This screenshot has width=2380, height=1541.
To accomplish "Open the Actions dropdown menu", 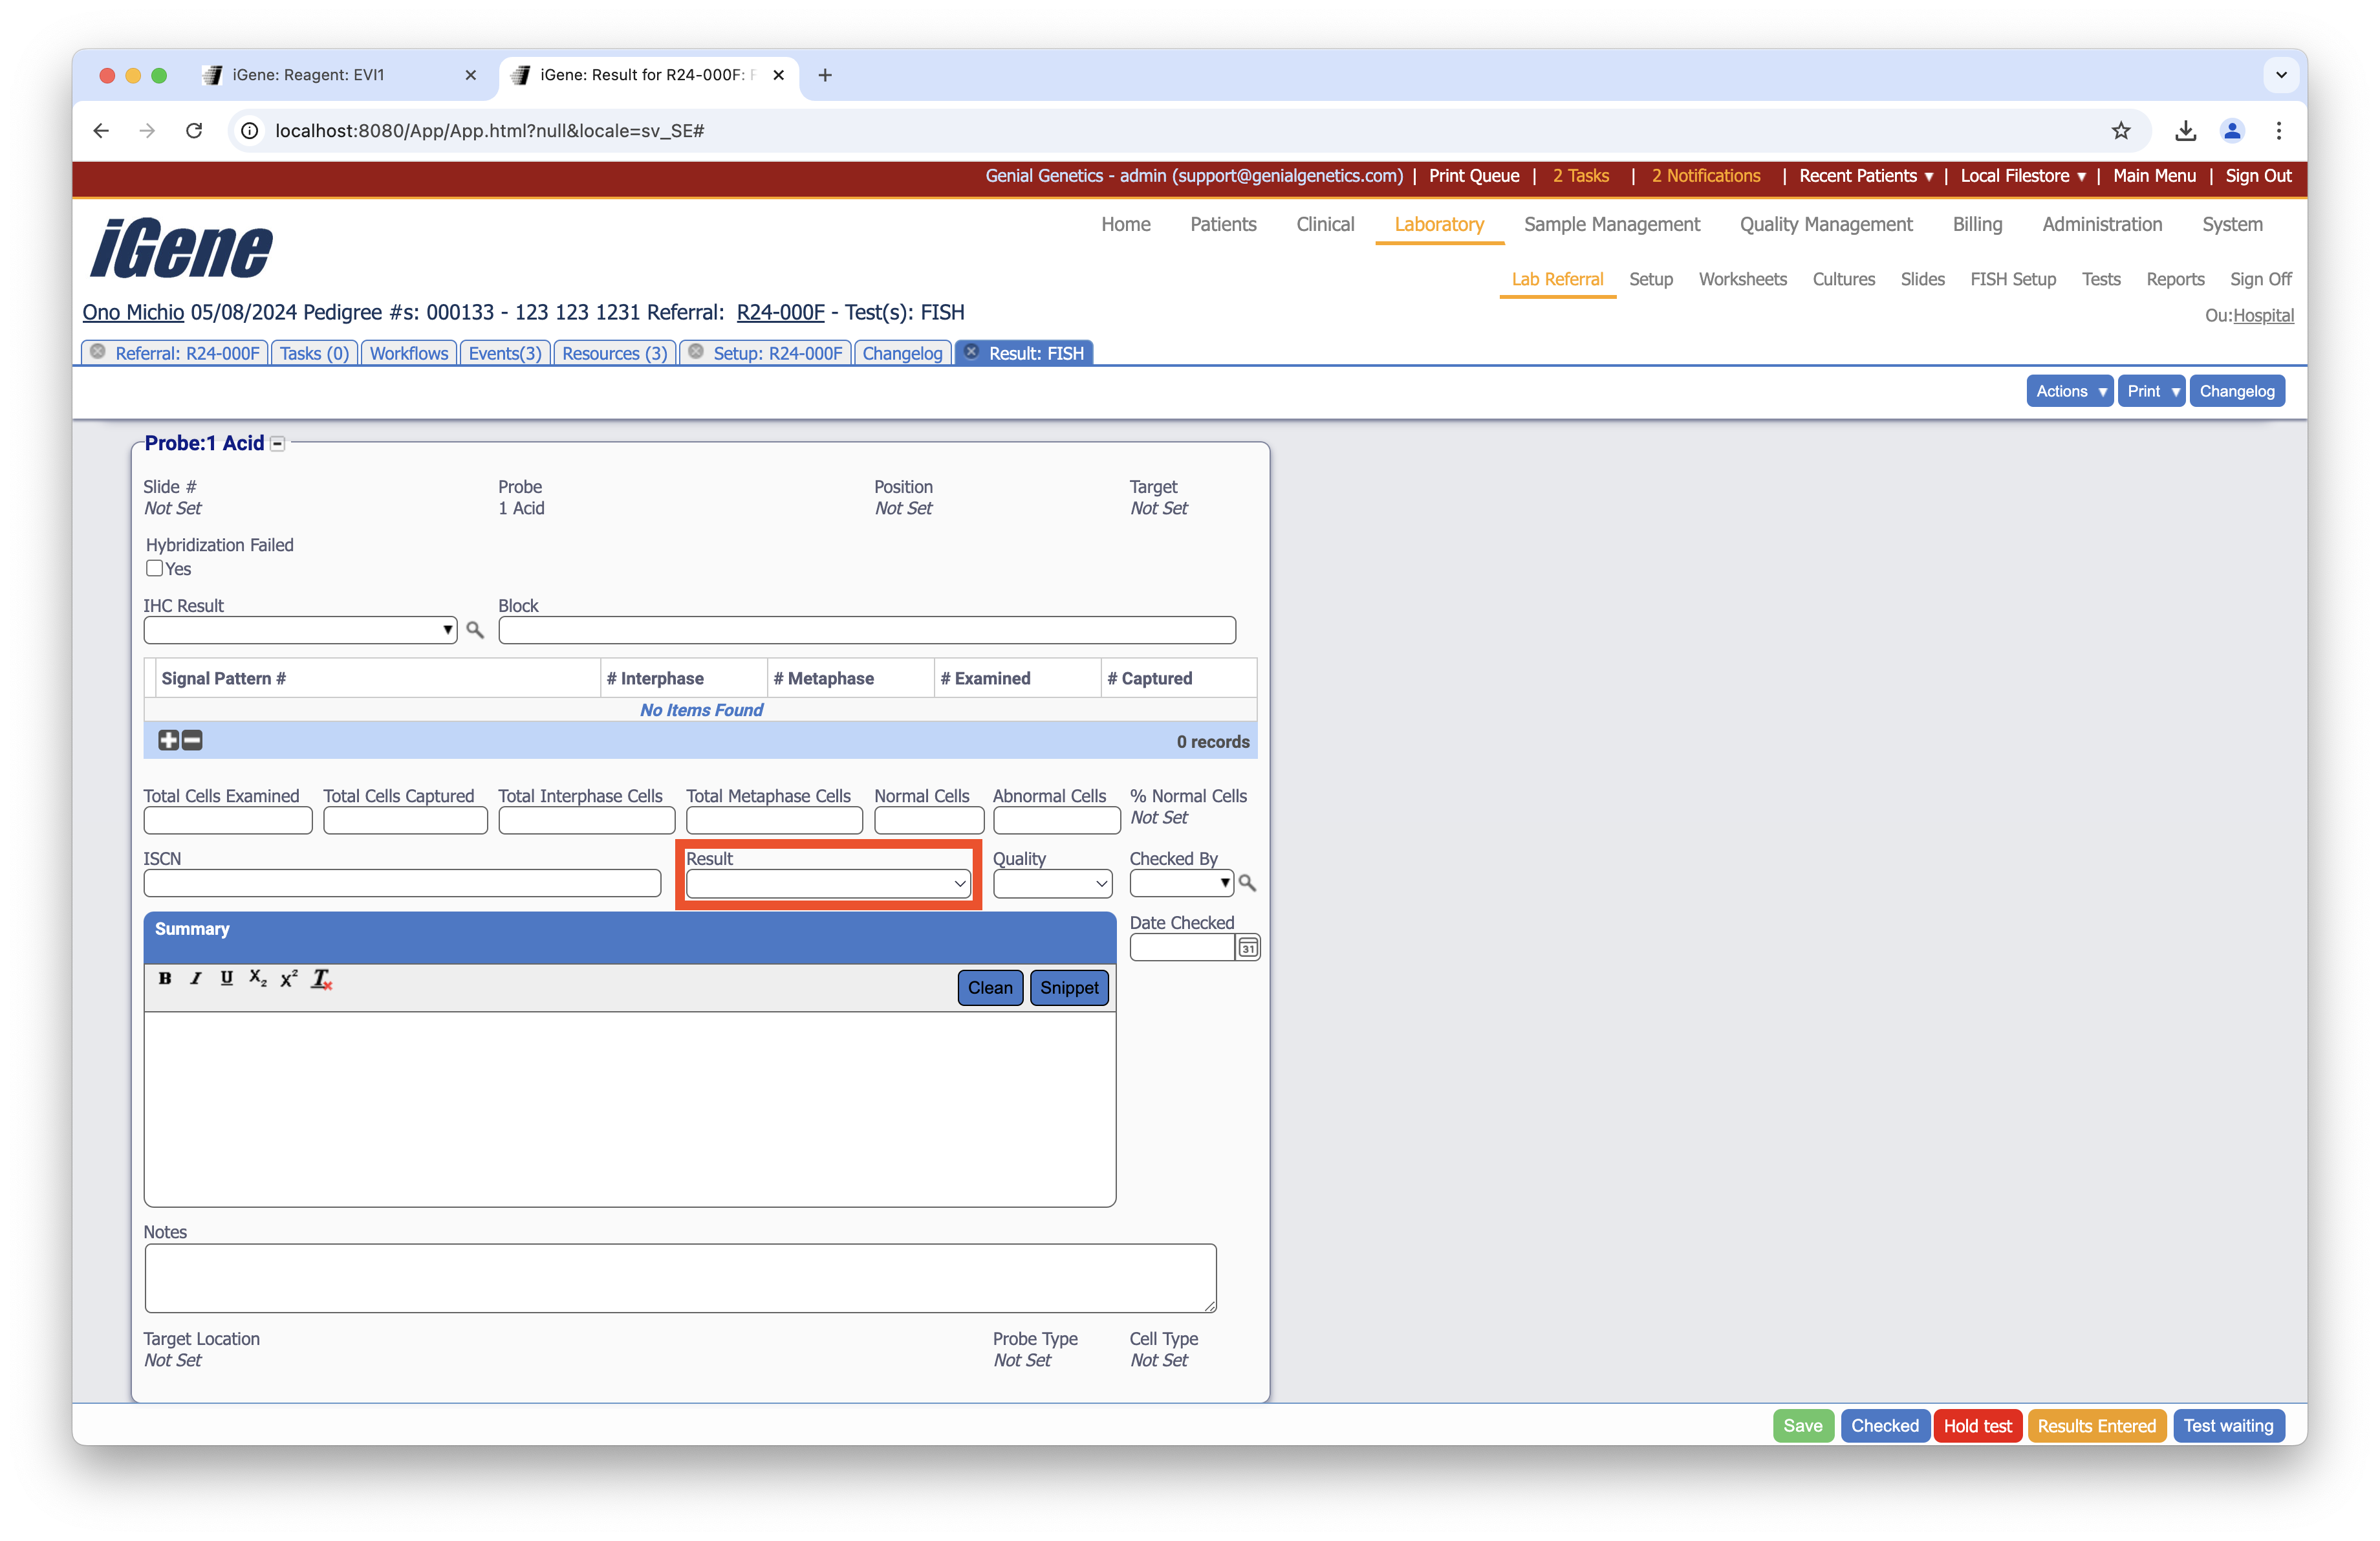I will 2069,391.
